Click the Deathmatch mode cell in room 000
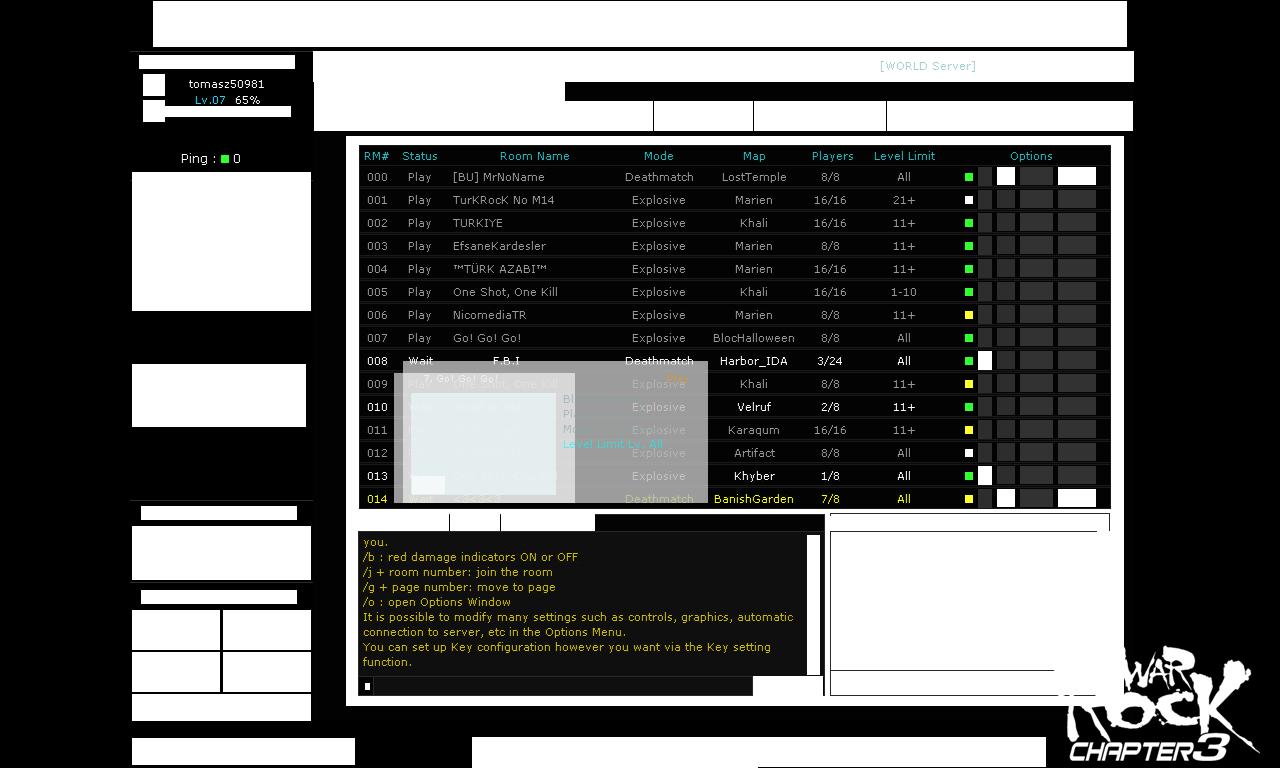The height and width of the screenshot is (768, 1280). 659,177
